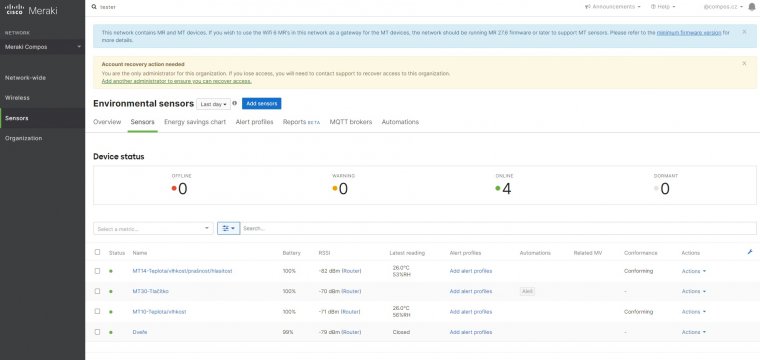Open Actions dropdown for MT30-Tlačítko

694,292
